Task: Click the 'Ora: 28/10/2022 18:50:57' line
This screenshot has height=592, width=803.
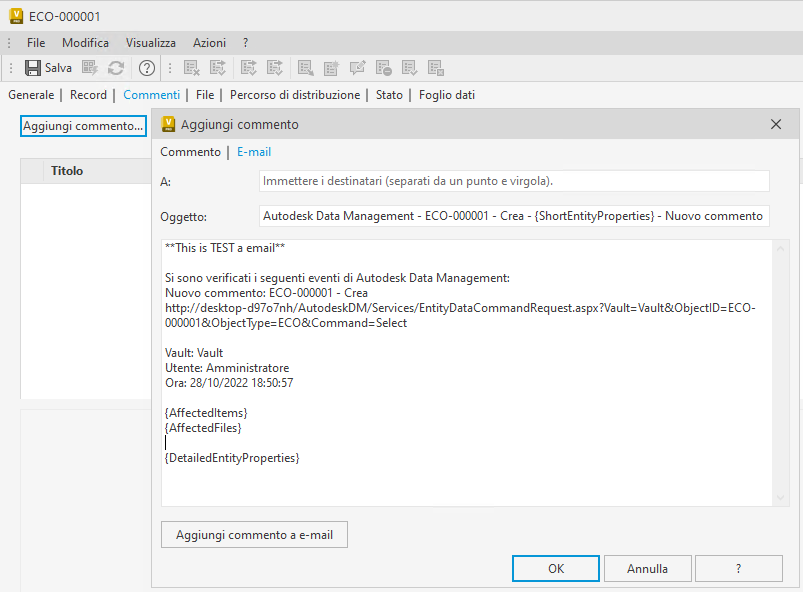Action: click(229, 383)
